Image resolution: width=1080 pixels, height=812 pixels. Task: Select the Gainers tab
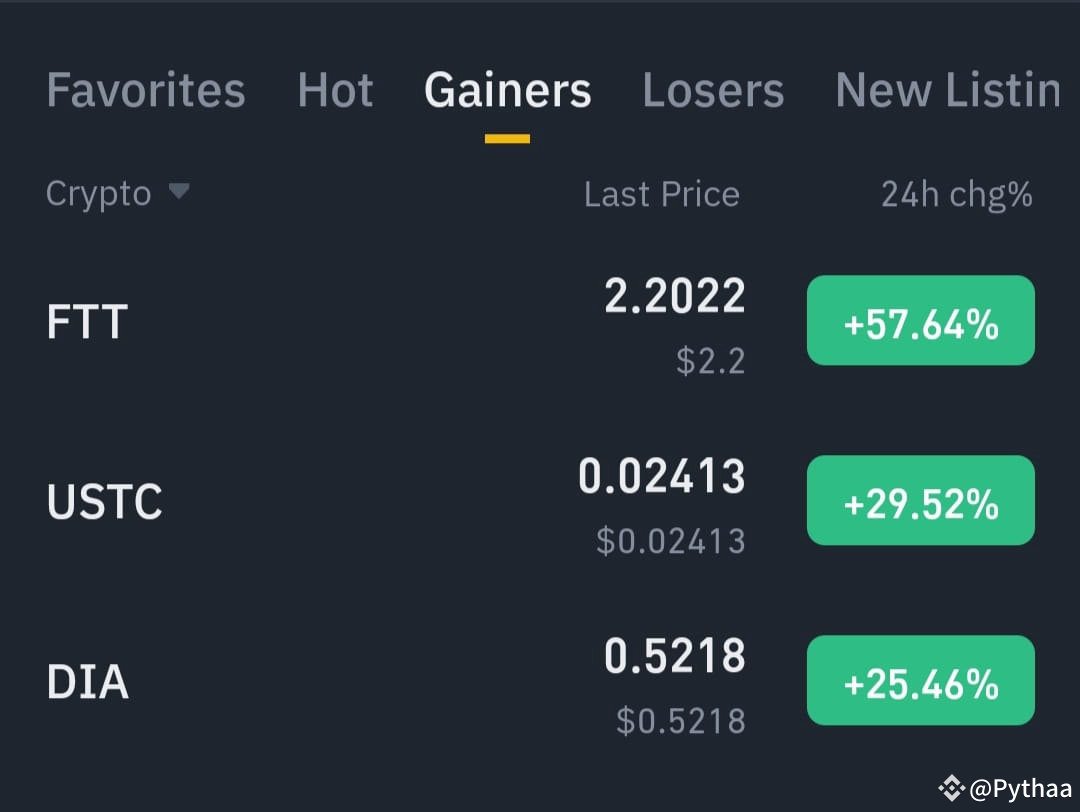coord(508,90)
